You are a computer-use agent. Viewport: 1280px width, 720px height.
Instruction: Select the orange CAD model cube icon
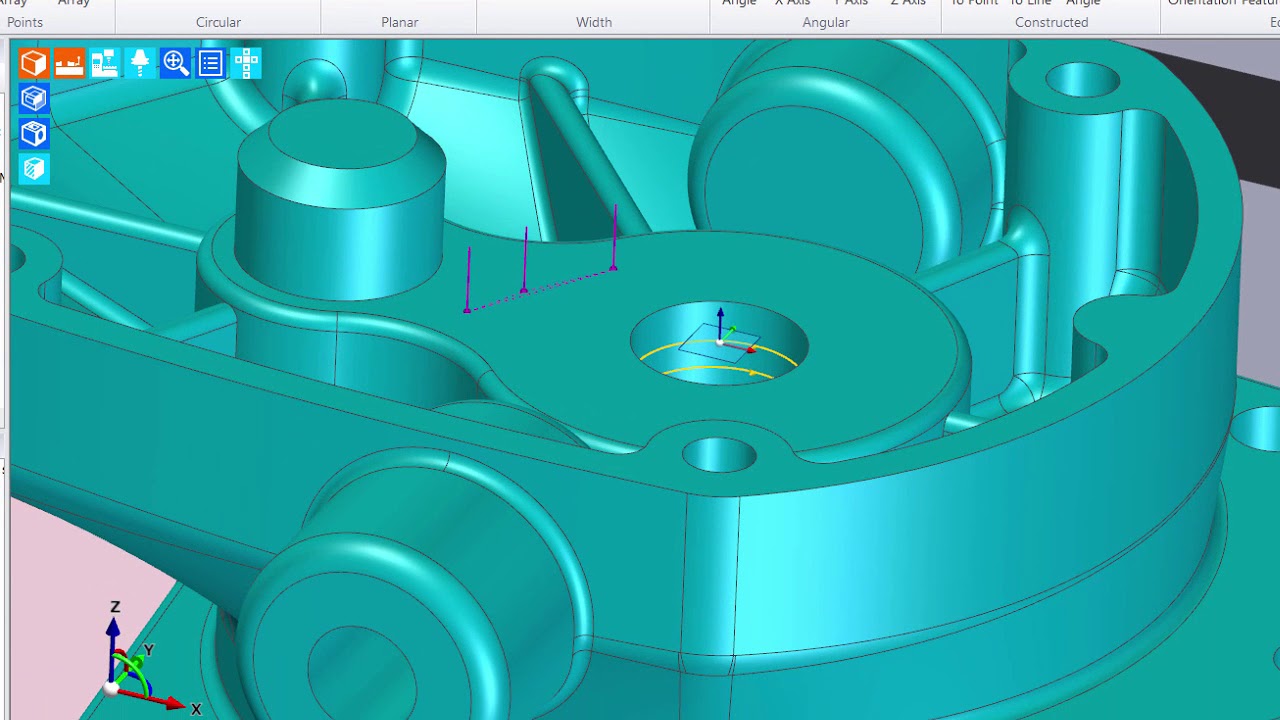(34, 63)
